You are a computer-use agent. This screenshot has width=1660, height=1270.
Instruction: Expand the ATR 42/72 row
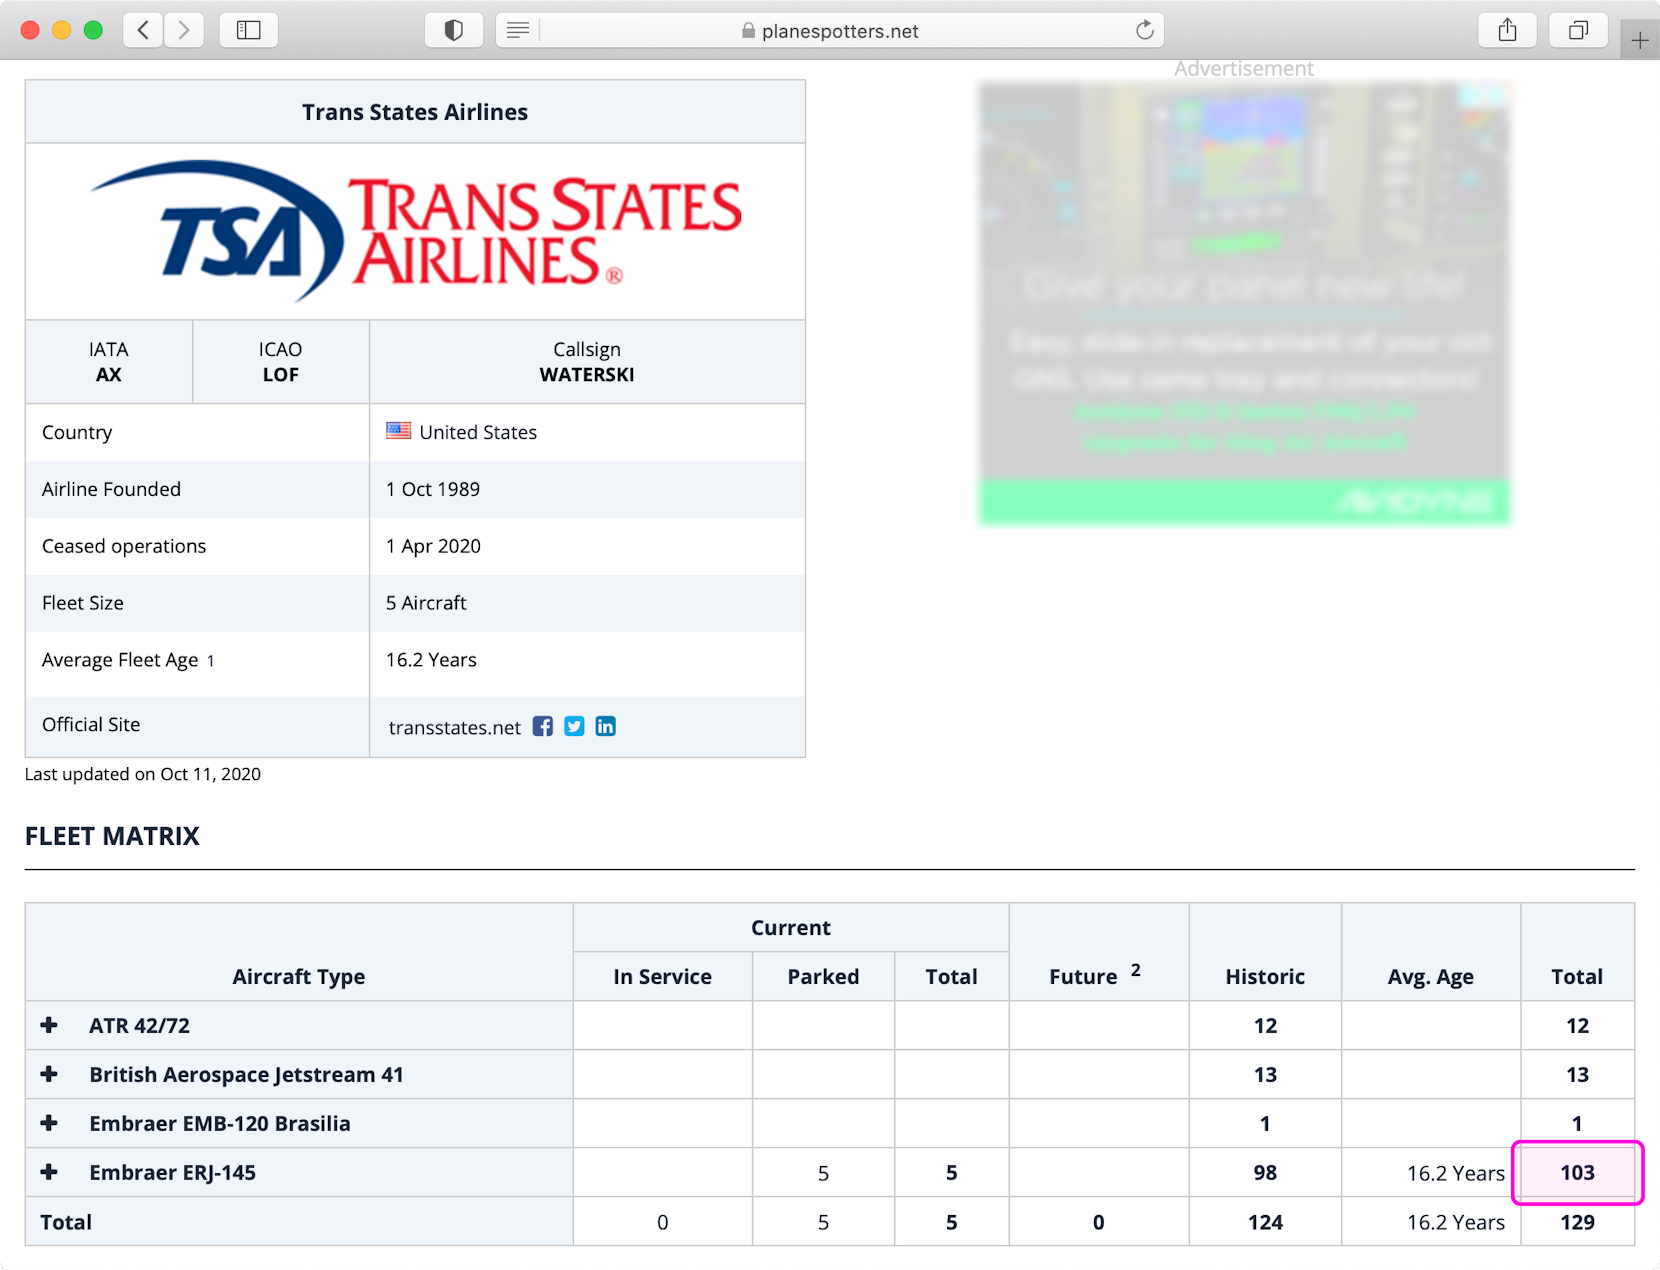(49, 1025)
